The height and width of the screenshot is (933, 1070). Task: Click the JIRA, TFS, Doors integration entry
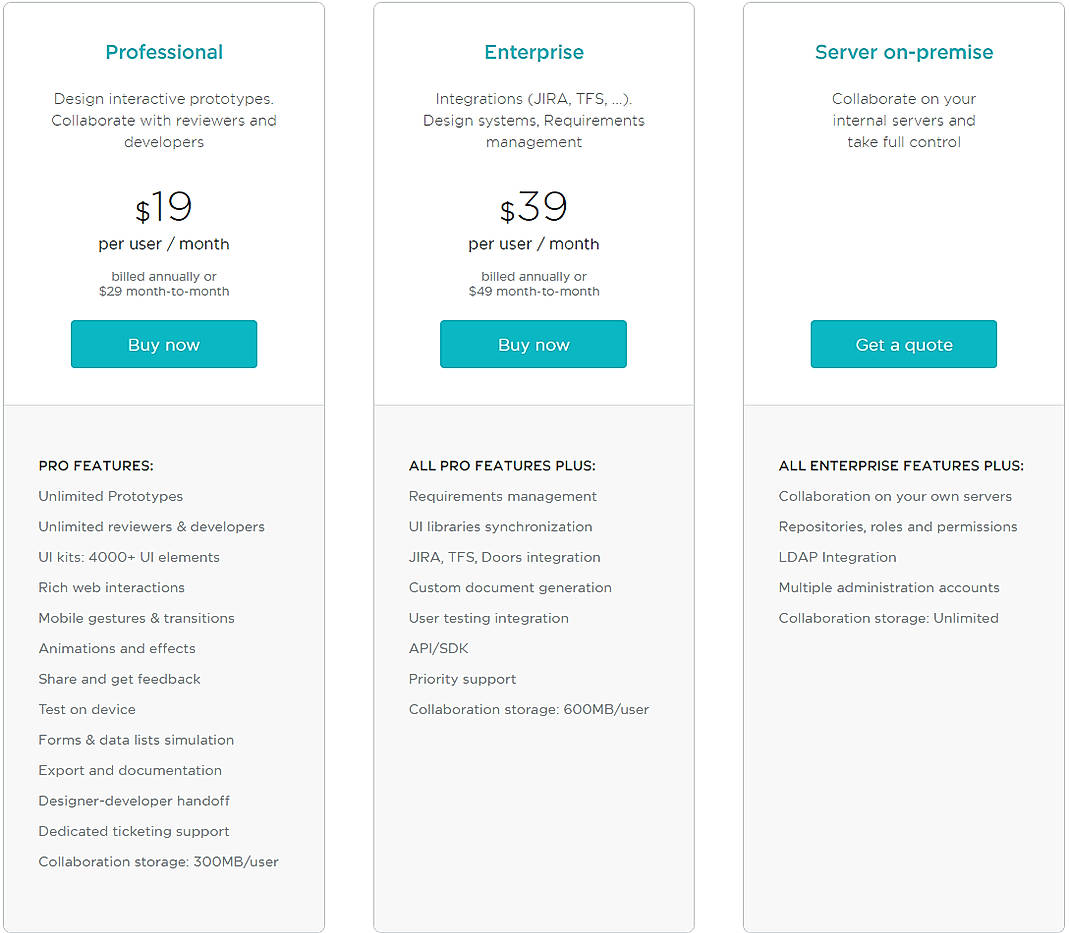coord(504,557)
